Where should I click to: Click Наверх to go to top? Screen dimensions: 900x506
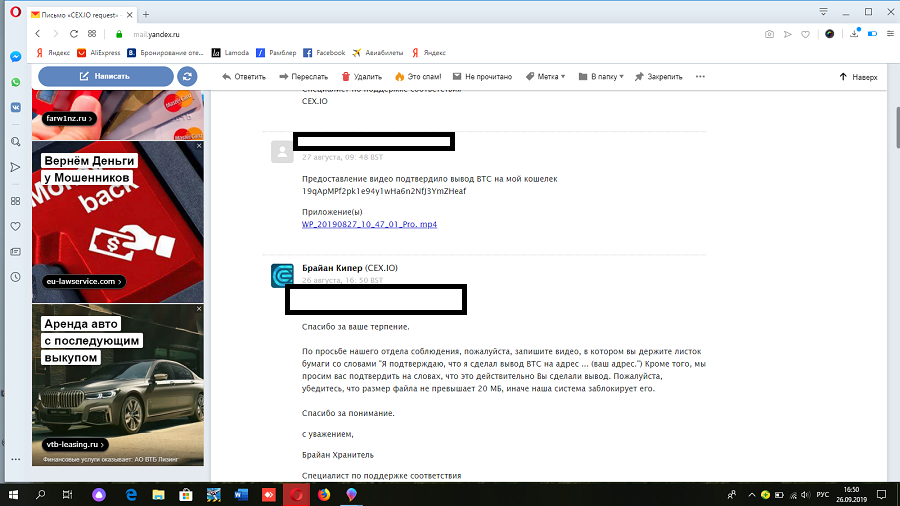point(858,77)
